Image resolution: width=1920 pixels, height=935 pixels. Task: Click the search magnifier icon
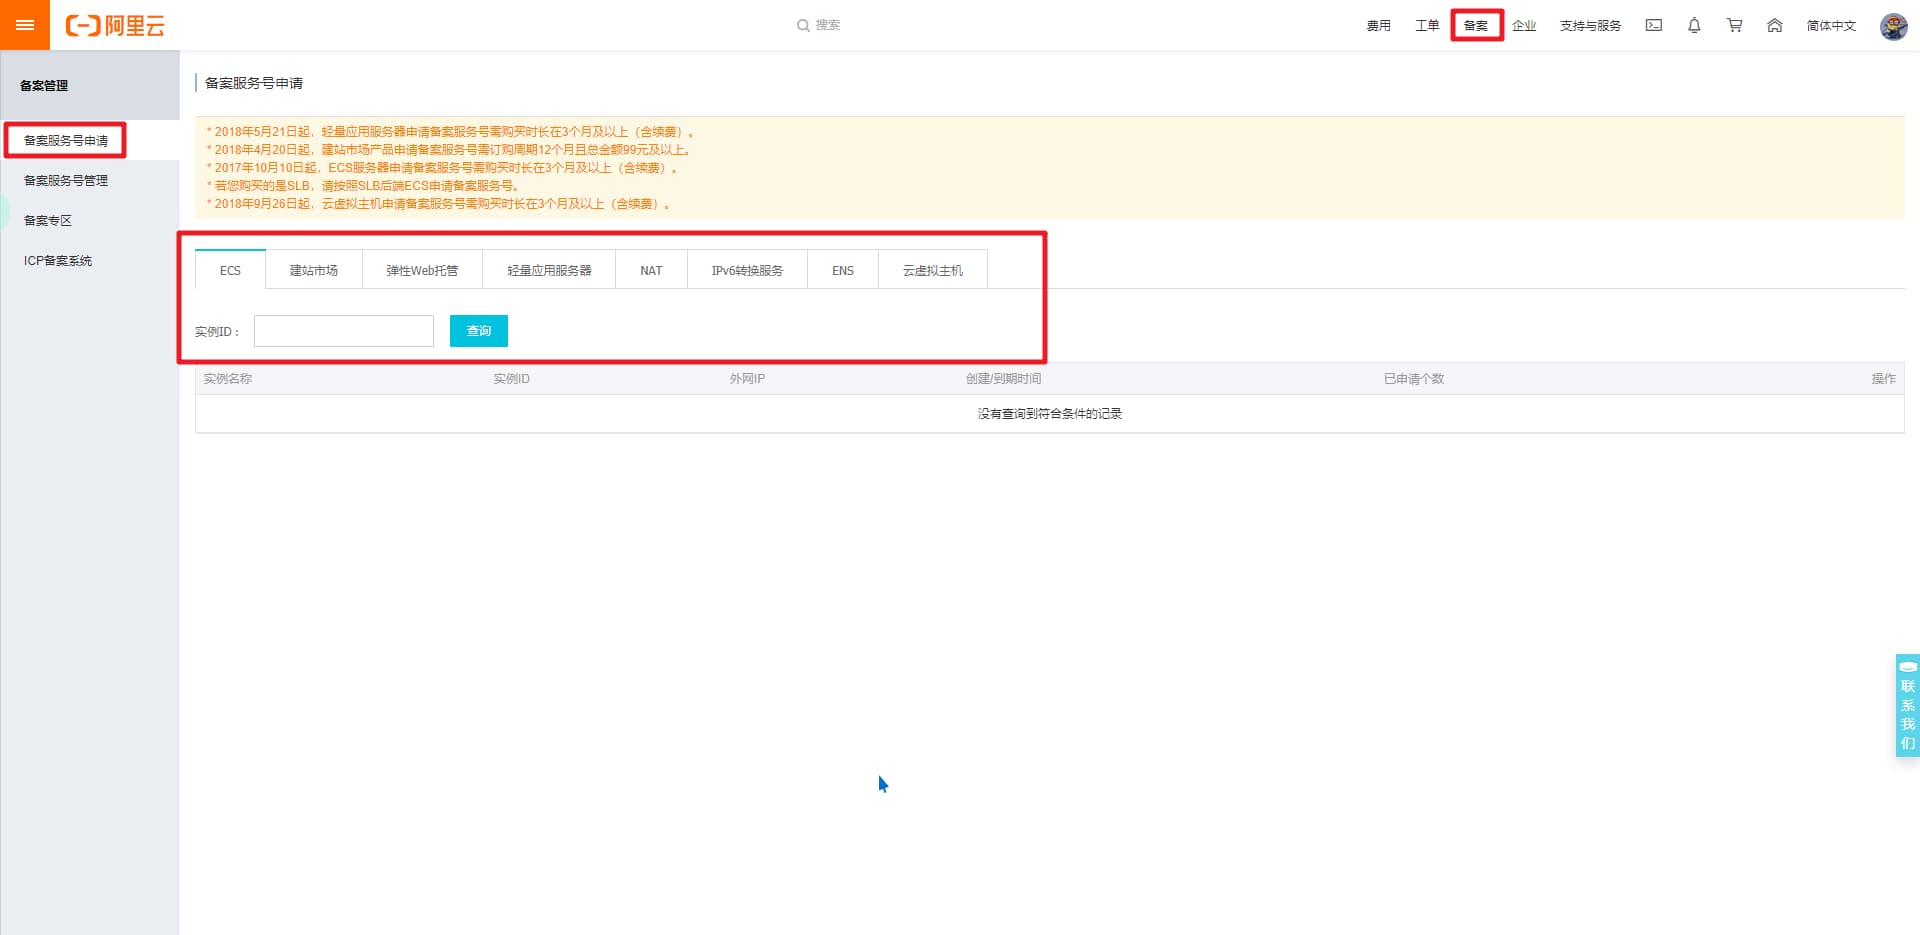click(803, 25)
